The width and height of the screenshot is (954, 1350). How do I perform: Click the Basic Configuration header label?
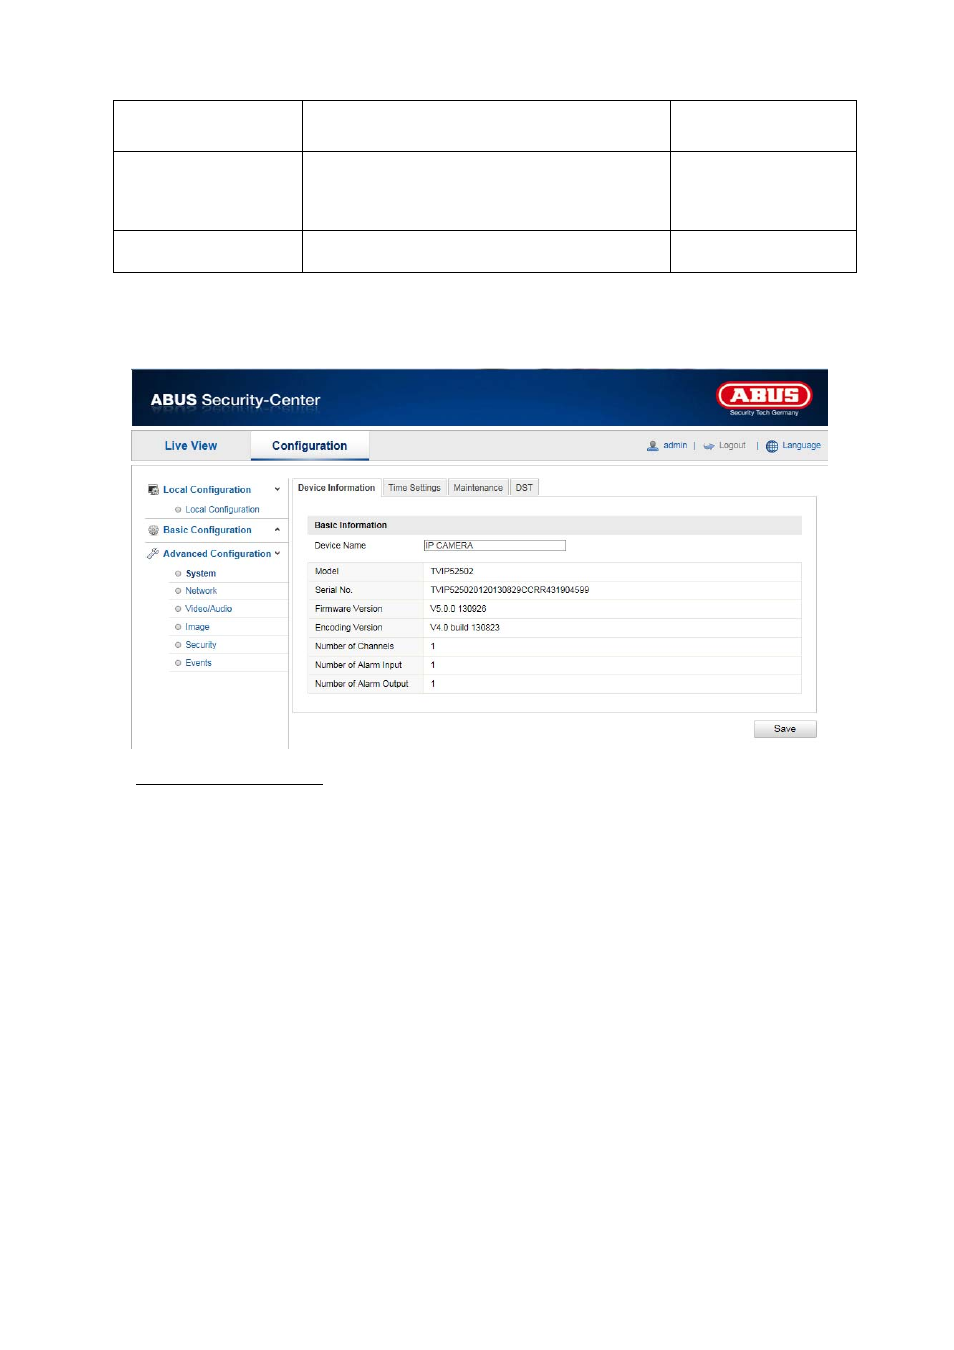(x=207, y=530)
